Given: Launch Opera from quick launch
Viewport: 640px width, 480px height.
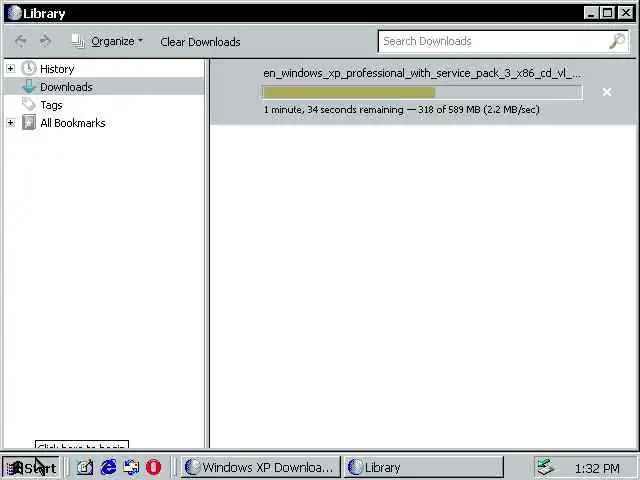Looking at the screenshot, I should (x=153, y=467).
